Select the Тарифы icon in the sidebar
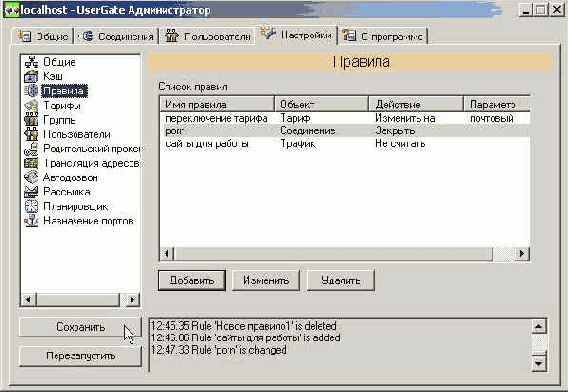This screenshot has height=392, width=568. tap(31, 105)
